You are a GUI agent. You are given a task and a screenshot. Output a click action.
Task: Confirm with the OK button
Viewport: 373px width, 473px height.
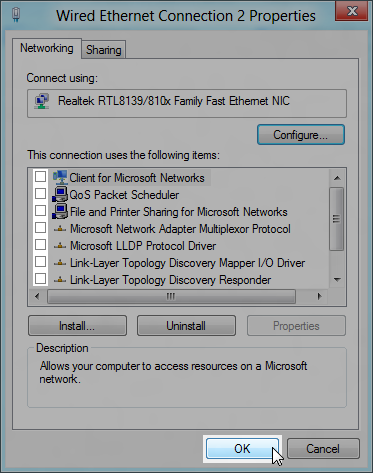pyautogui.click(x=242, y=448)
